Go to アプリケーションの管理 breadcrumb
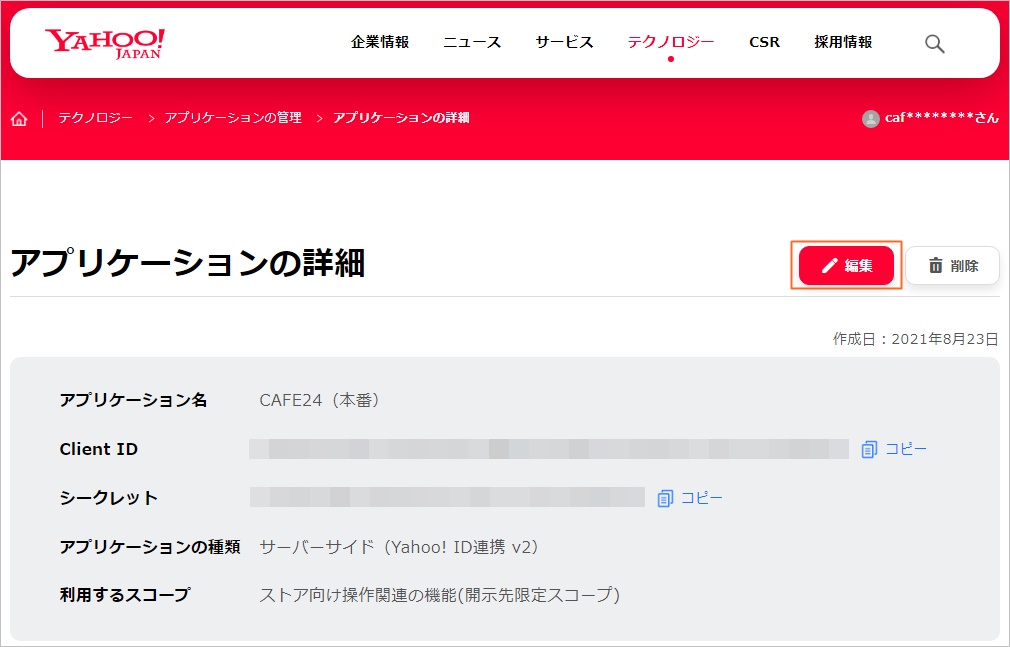This screenshot has height=647, width=1010. point(233,118)
